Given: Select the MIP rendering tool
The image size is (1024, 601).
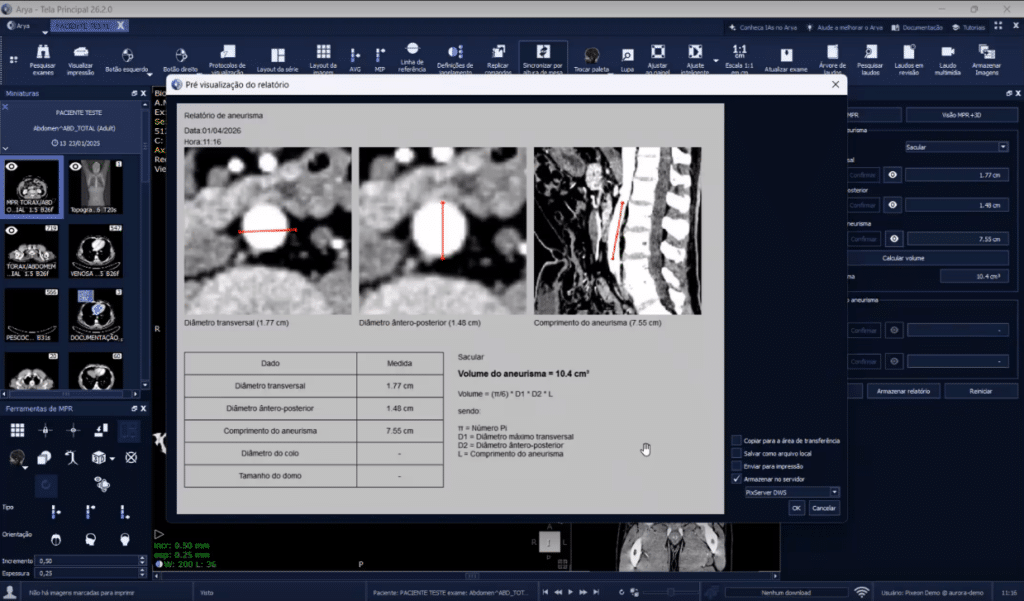Looking at the screenshot, I should click(x=380, y=59).
